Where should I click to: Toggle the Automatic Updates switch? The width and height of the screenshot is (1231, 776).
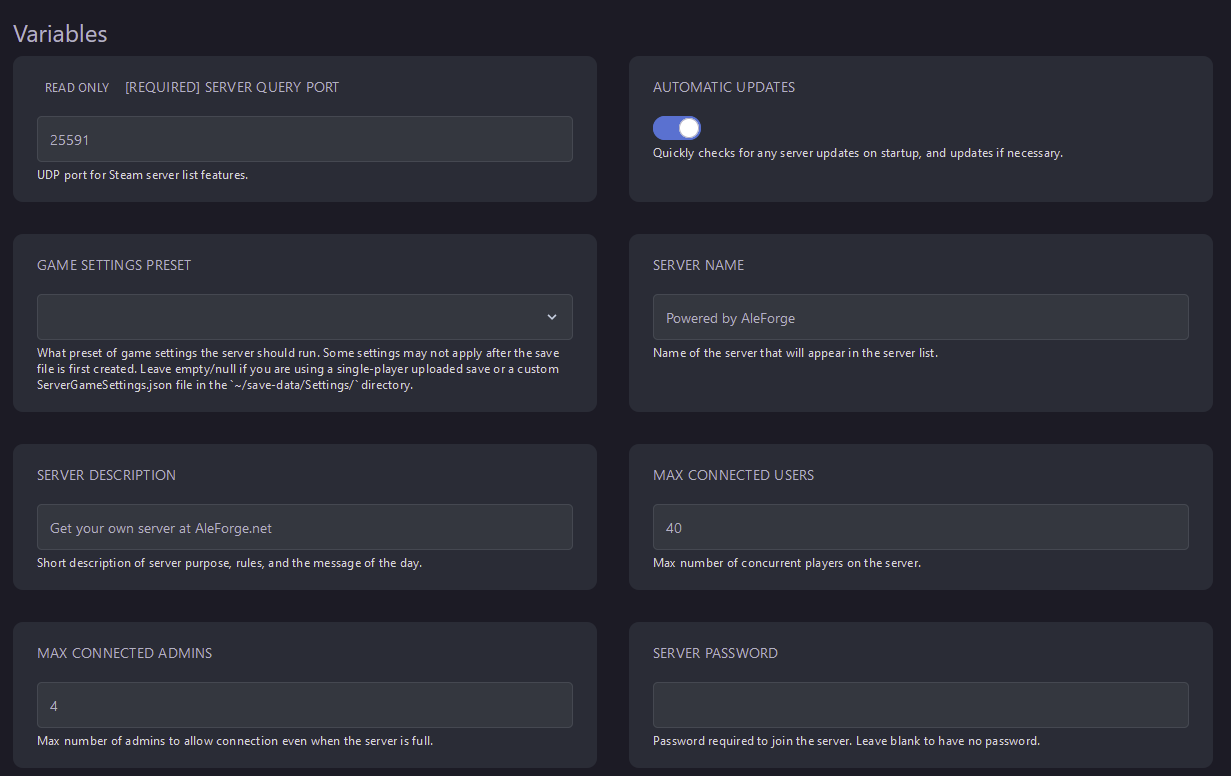click(677, 128)
